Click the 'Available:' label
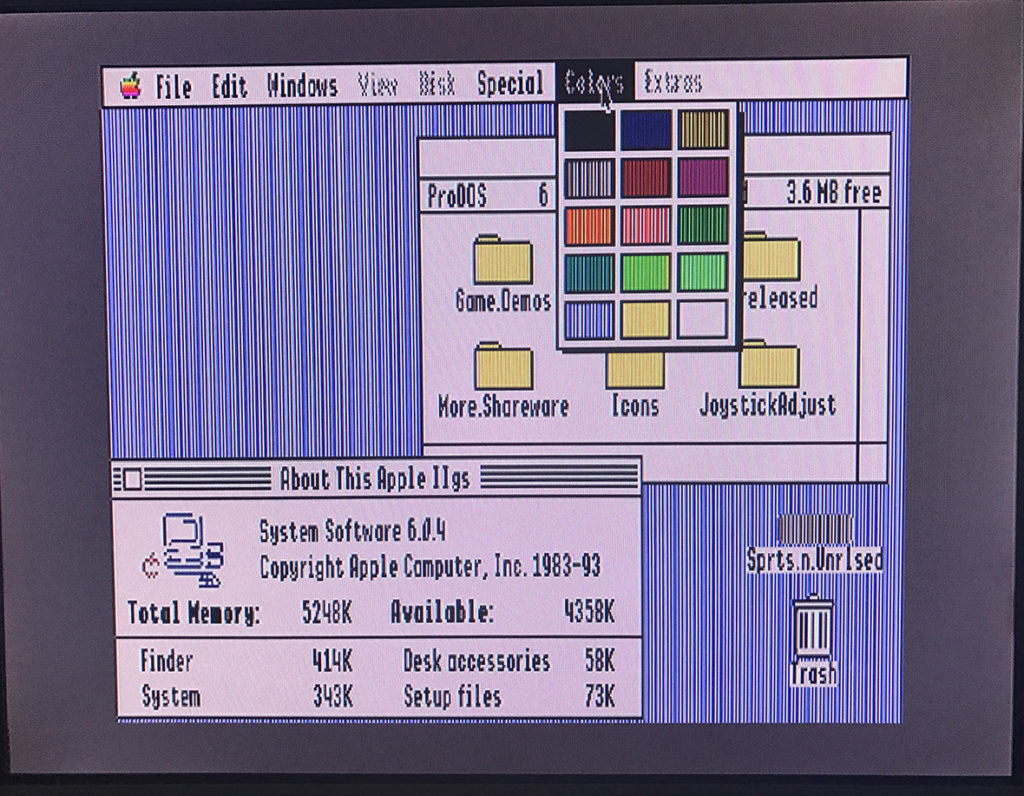The width and height of the screenshot is (1024, 796). (x=441, y=612)
